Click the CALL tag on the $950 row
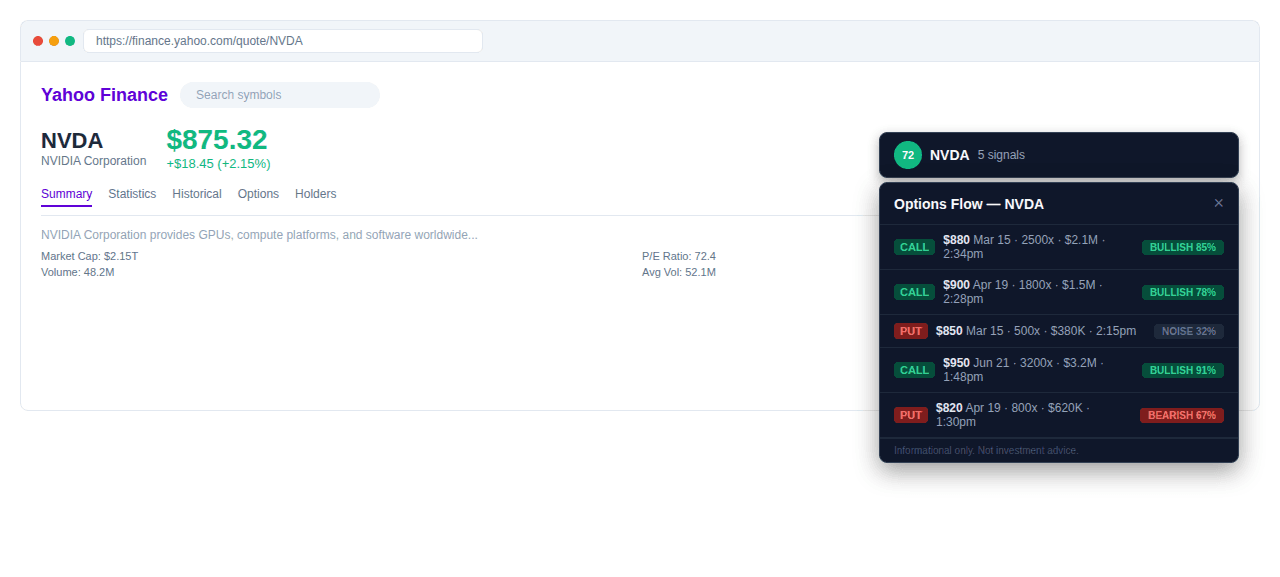 click(x=914, y=370)
